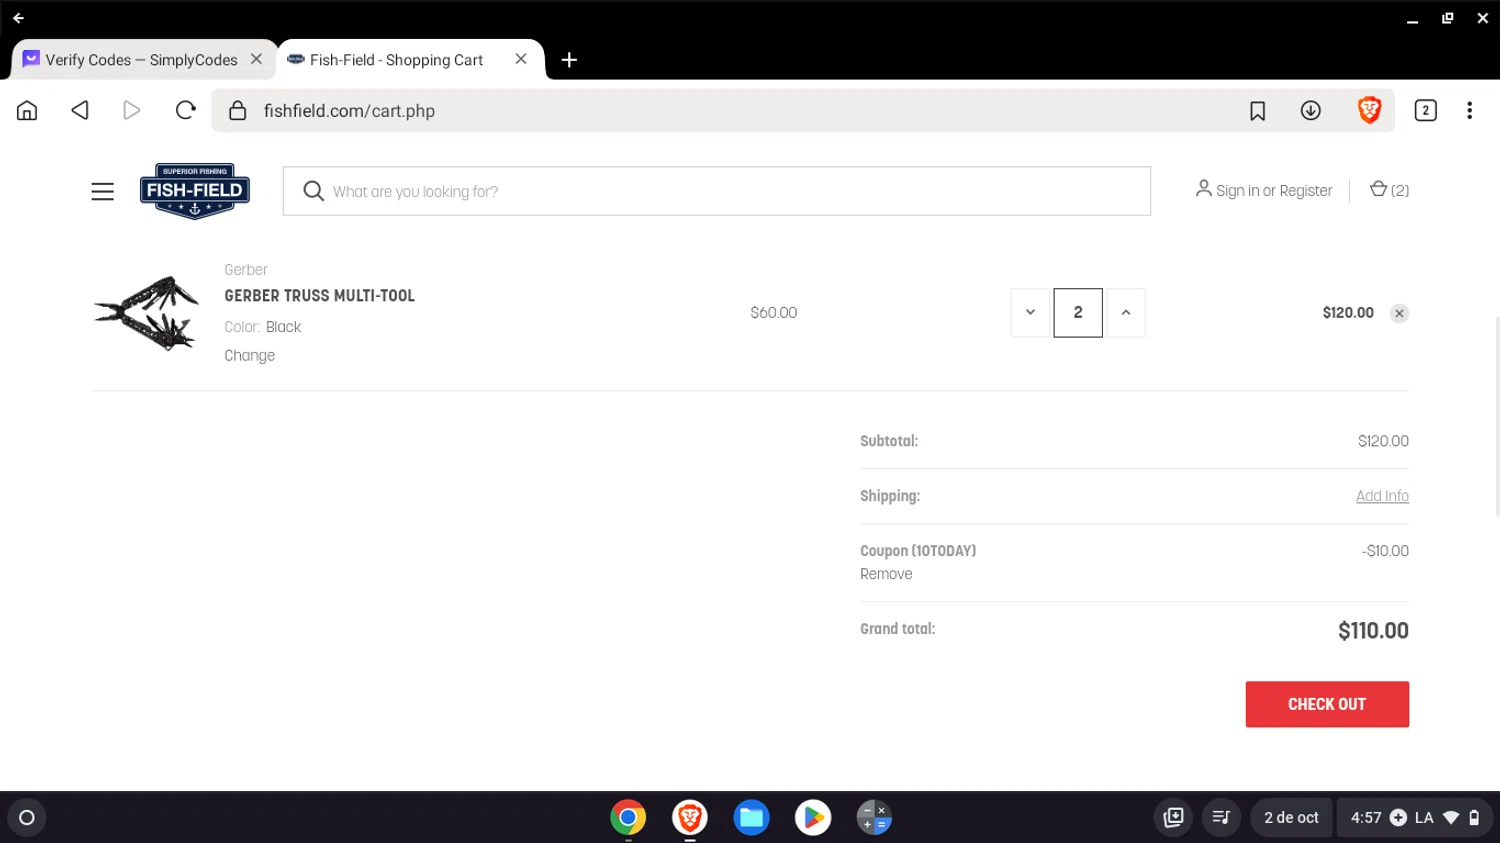Open Sign in link
1500x843 pixels.
coord(1237,190)
